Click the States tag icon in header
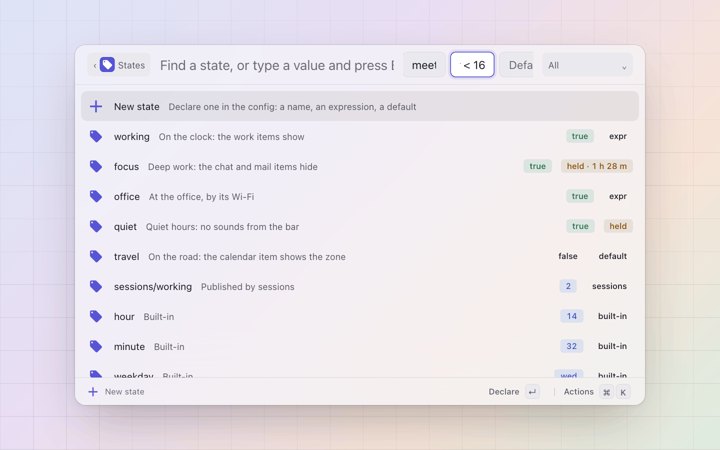This screenshot has height=450, width=720. point(107,65)
